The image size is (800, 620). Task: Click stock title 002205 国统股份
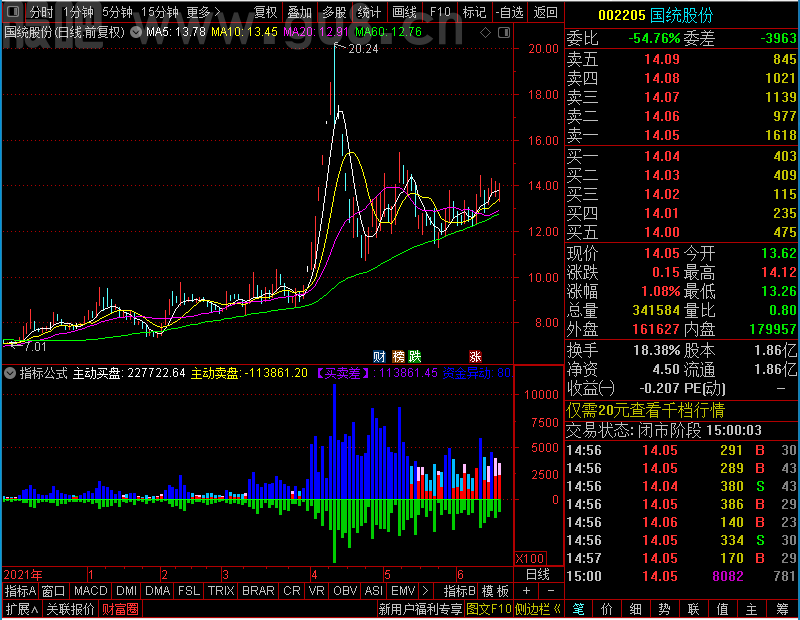click(656, 15)
